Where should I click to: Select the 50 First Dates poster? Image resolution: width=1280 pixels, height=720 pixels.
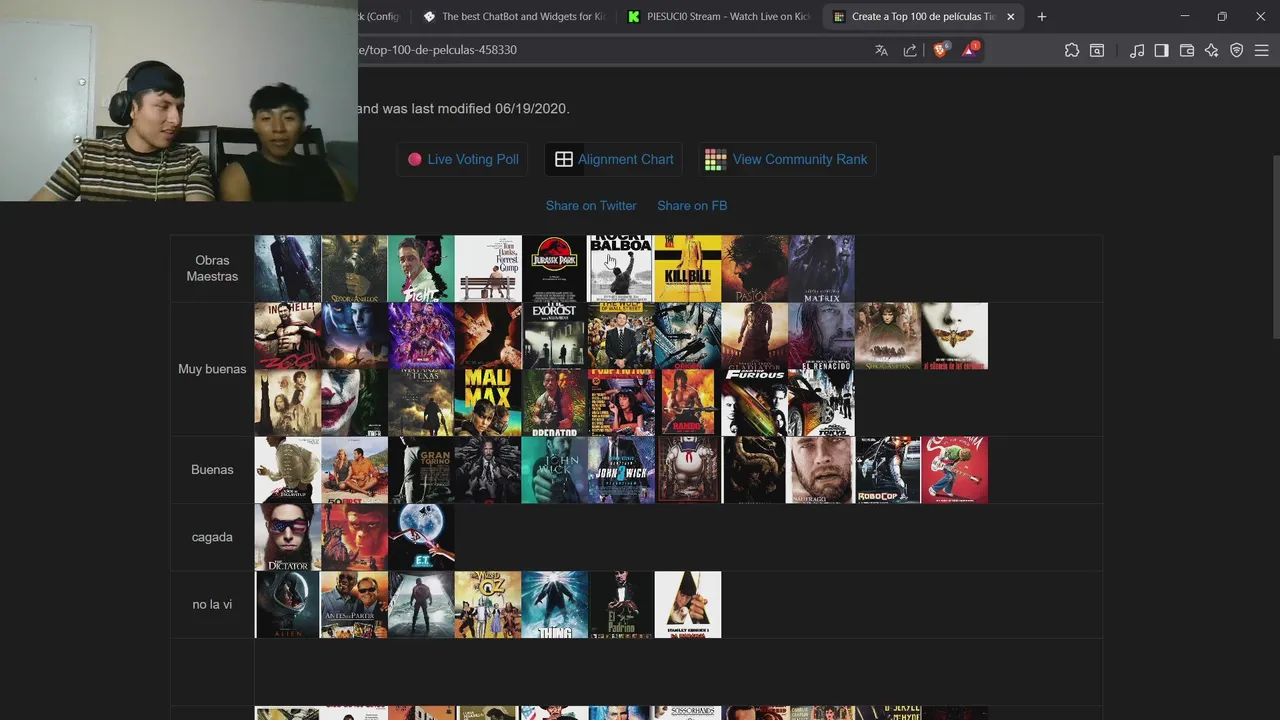[x=354, y=469]
